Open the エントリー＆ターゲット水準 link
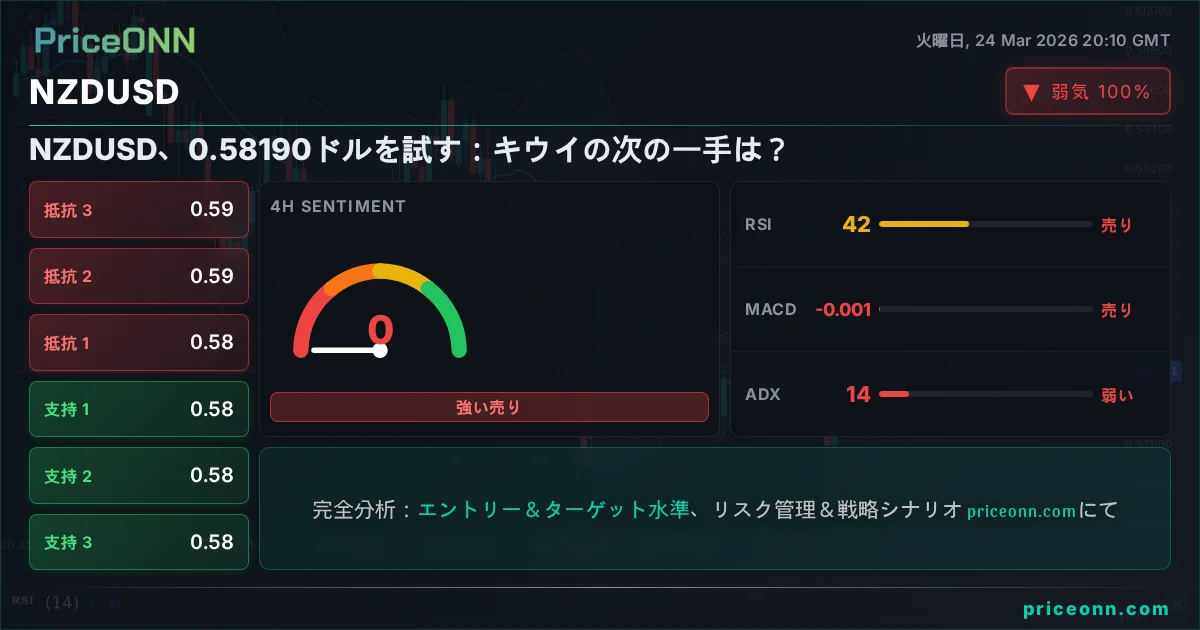1200x630 pixels. tap(553, 510)
